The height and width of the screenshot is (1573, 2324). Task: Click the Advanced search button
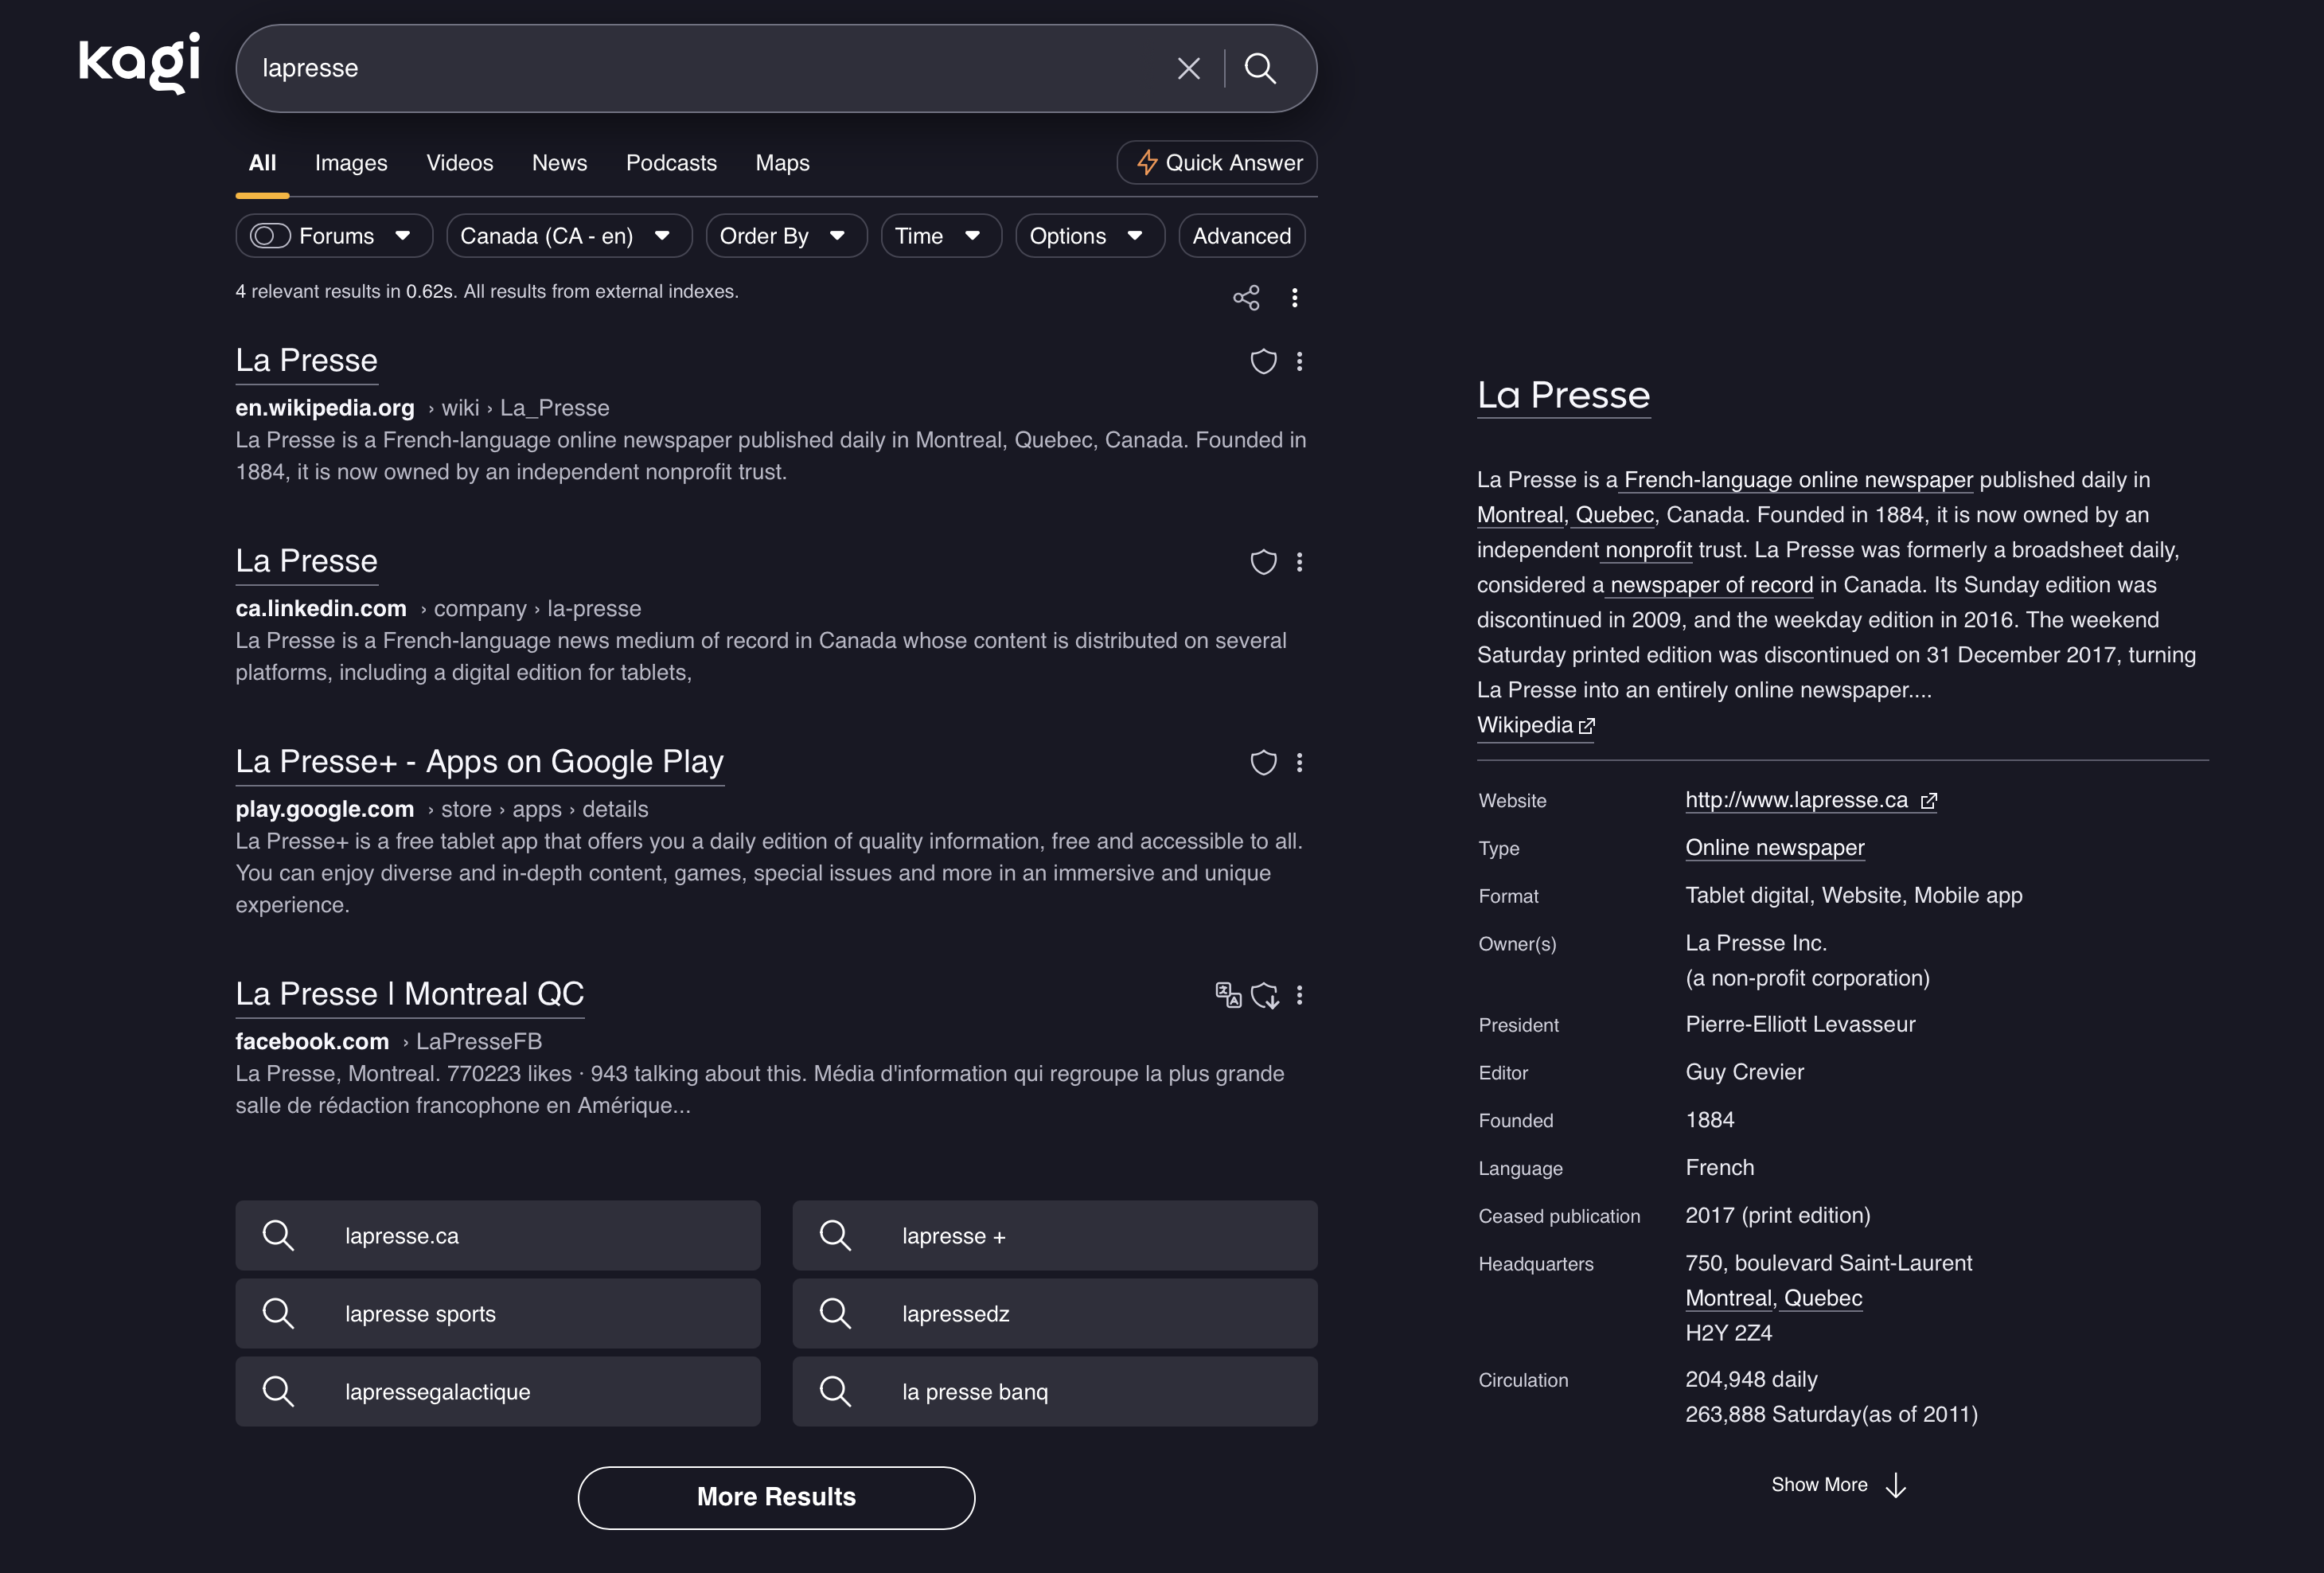[x=1242, y=236]
